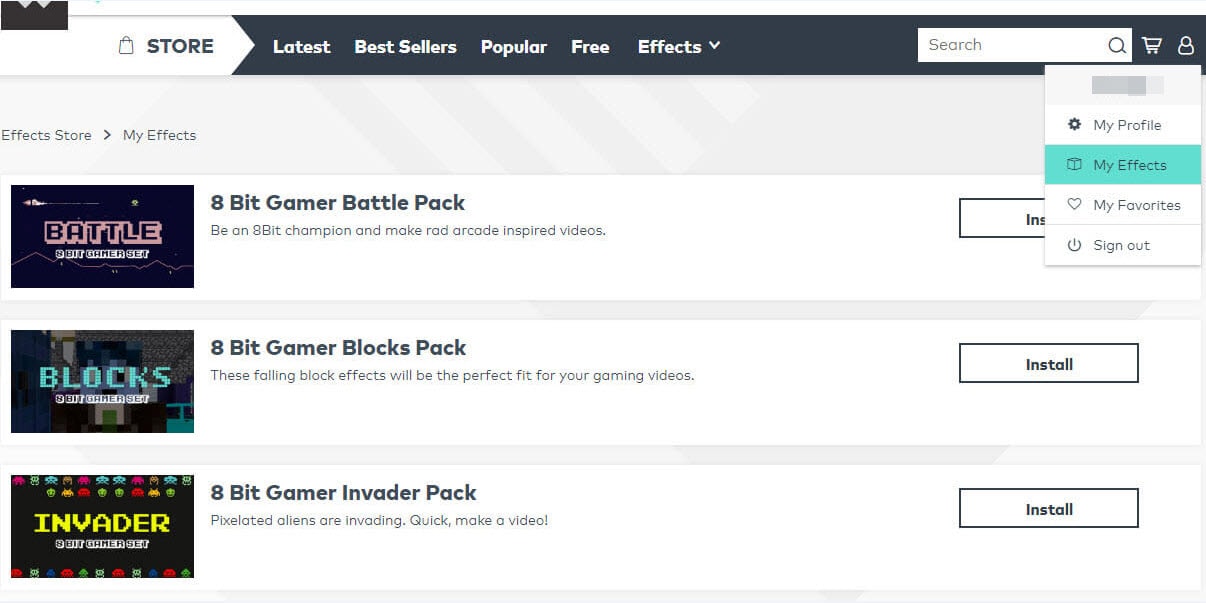Install the 8 Bit Gamer Blocks Pack
Screen dimensions: 1206x603
(x=1048, y=364)
